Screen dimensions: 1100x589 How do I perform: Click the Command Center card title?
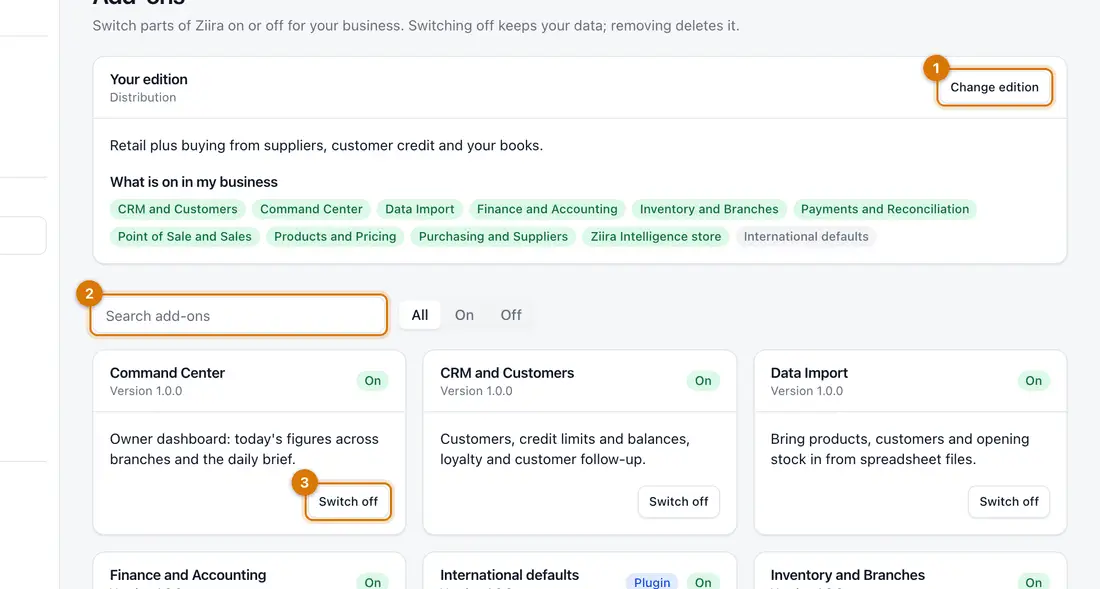pos(167,373)
